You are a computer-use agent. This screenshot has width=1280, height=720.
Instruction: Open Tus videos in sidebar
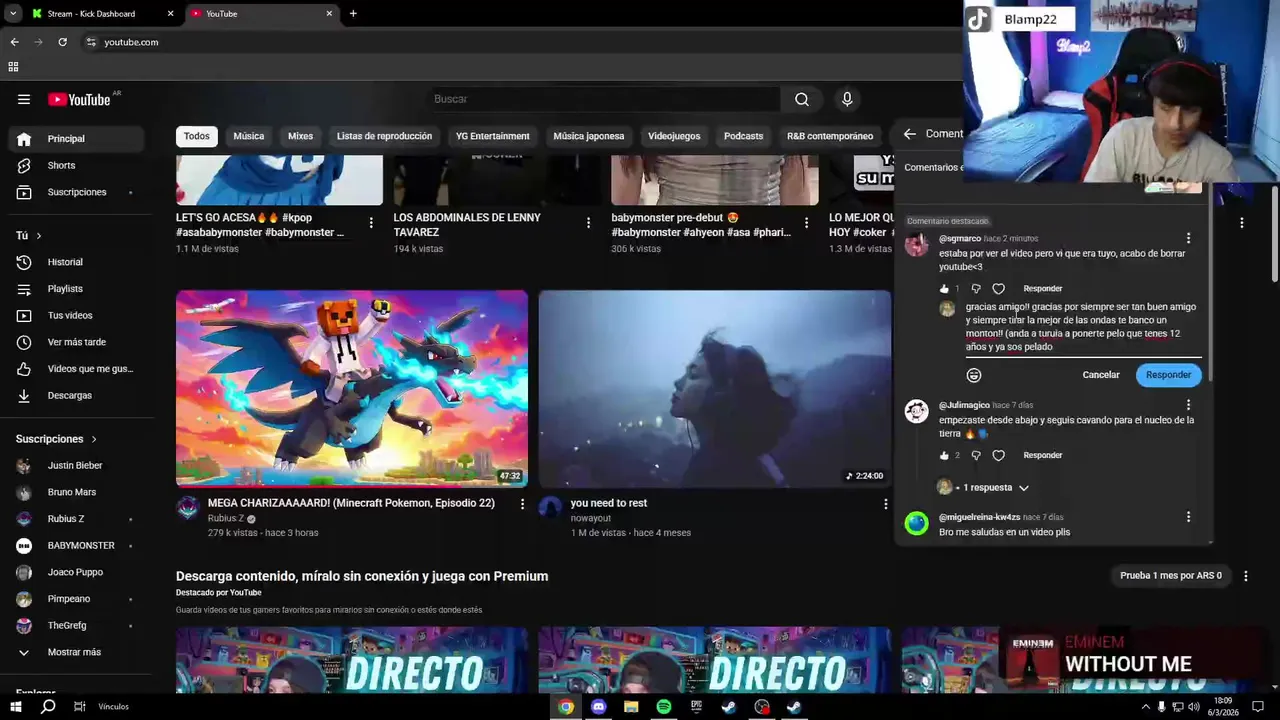pyautogui.click(x=77, y=315)
